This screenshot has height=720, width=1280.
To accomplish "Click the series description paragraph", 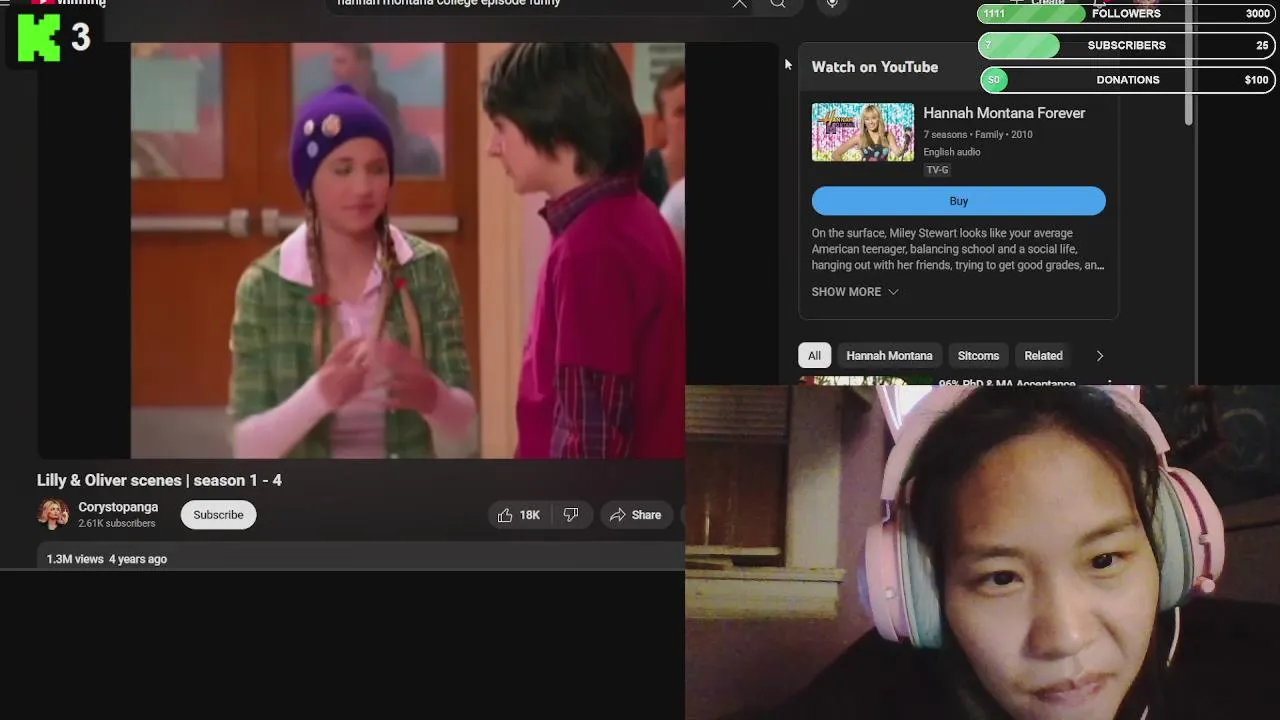I will [x=958, y=249].
